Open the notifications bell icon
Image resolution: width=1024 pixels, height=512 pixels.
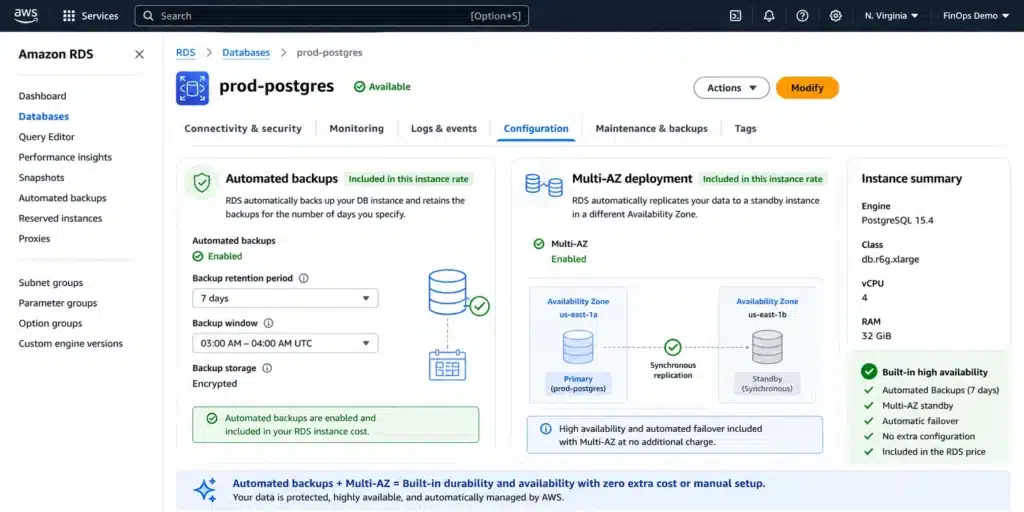[769, 16]
